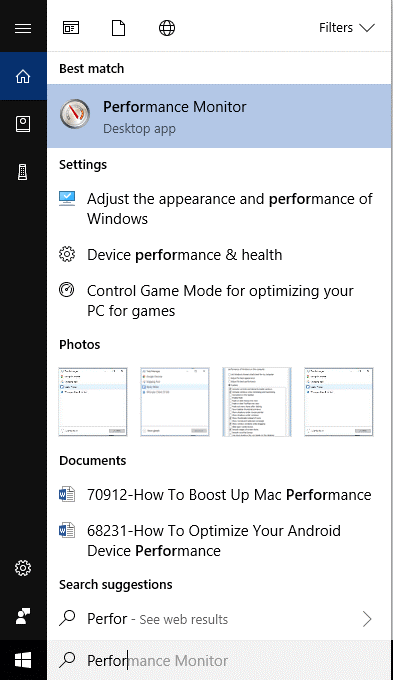The height and width of the screenshot is (680, 393).
Task: Filter results by Documents icon
Action: [x=118, y=28]
